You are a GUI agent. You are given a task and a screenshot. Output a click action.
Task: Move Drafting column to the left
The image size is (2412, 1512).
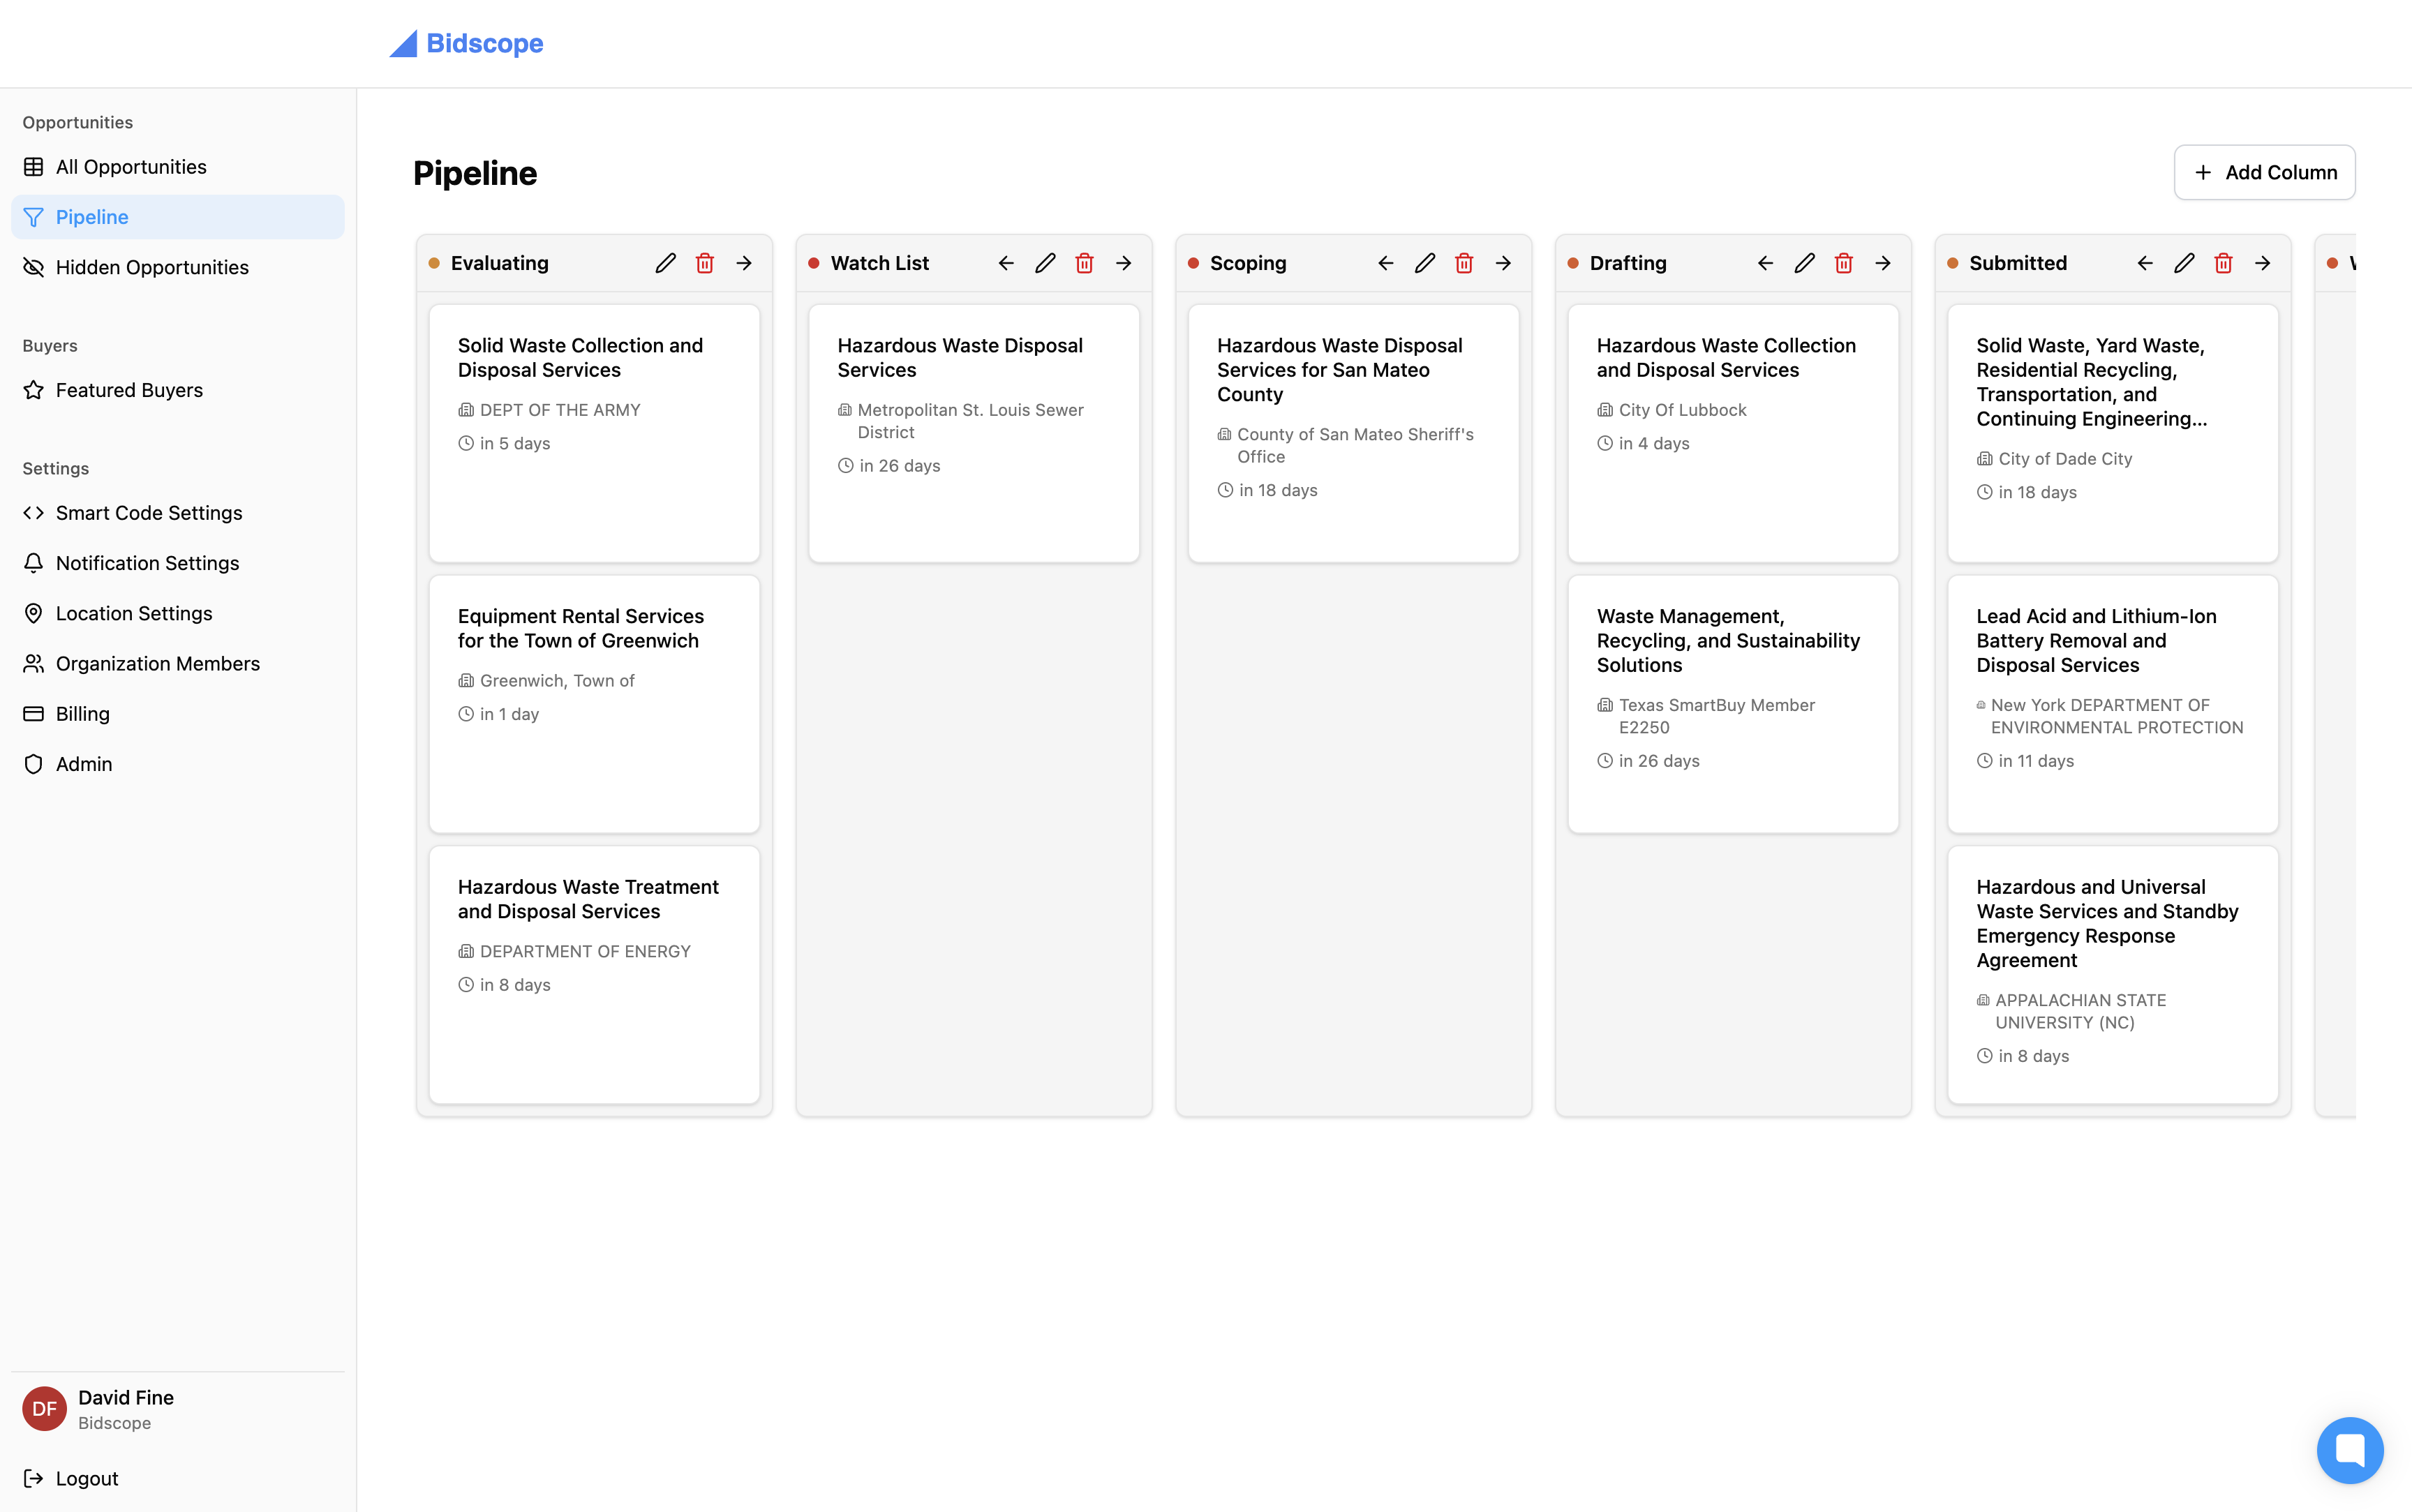(1765, 263)
